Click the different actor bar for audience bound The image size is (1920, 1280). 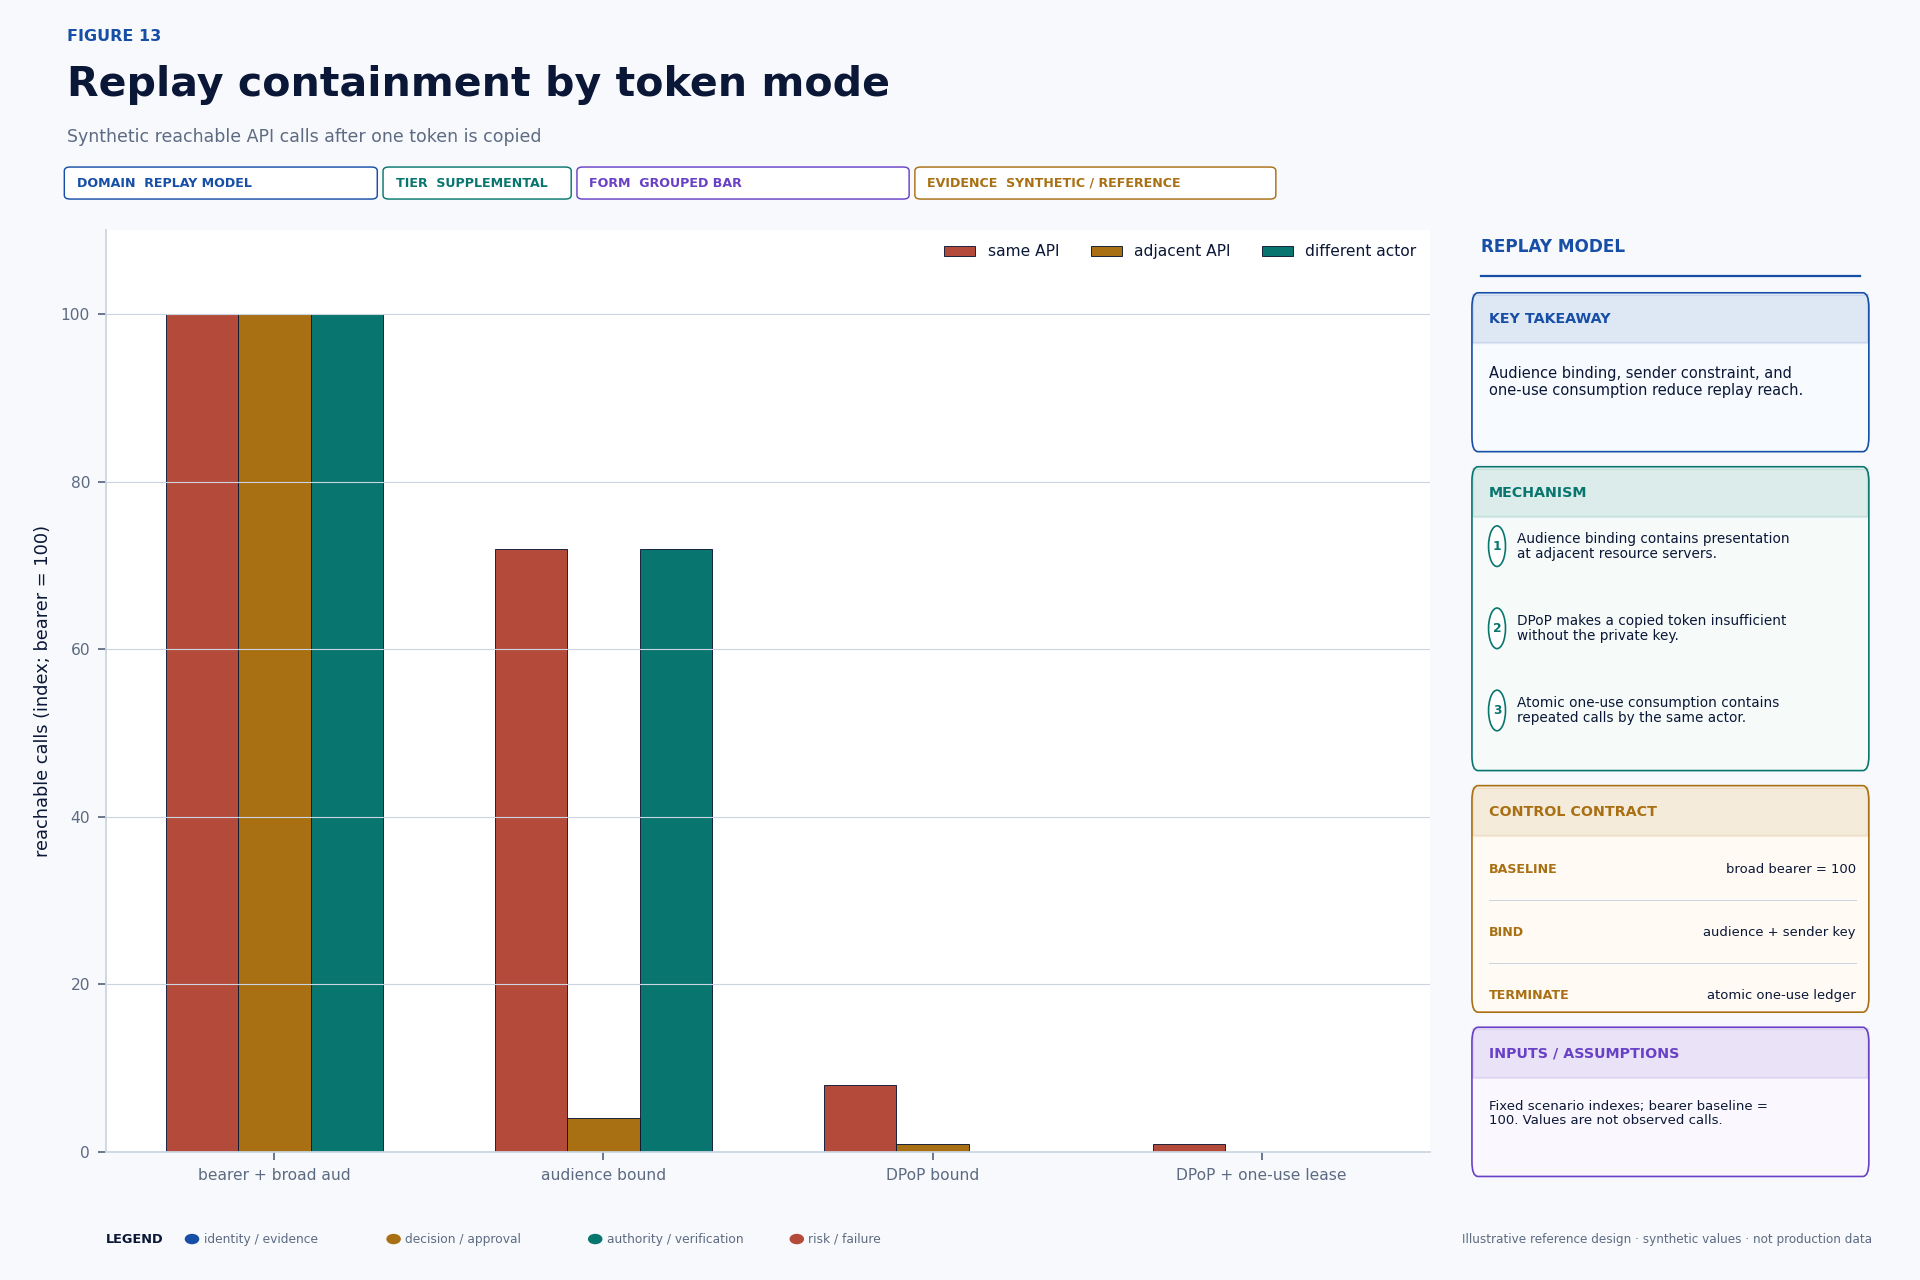676,850
